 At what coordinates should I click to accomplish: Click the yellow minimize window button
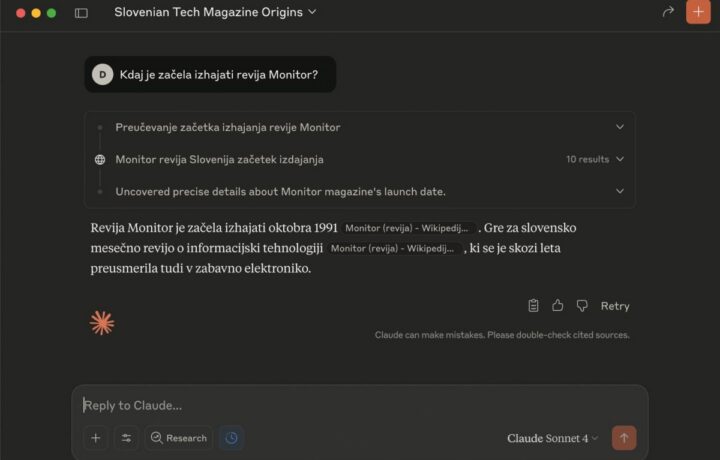pos(36,13)
